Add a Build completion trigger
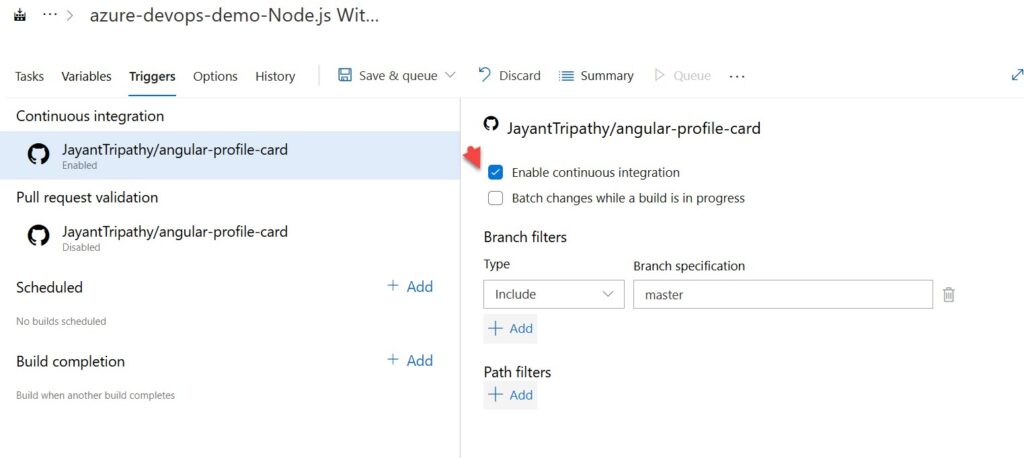The height and width of the screenshot is (458, 1024). (410, 360)
